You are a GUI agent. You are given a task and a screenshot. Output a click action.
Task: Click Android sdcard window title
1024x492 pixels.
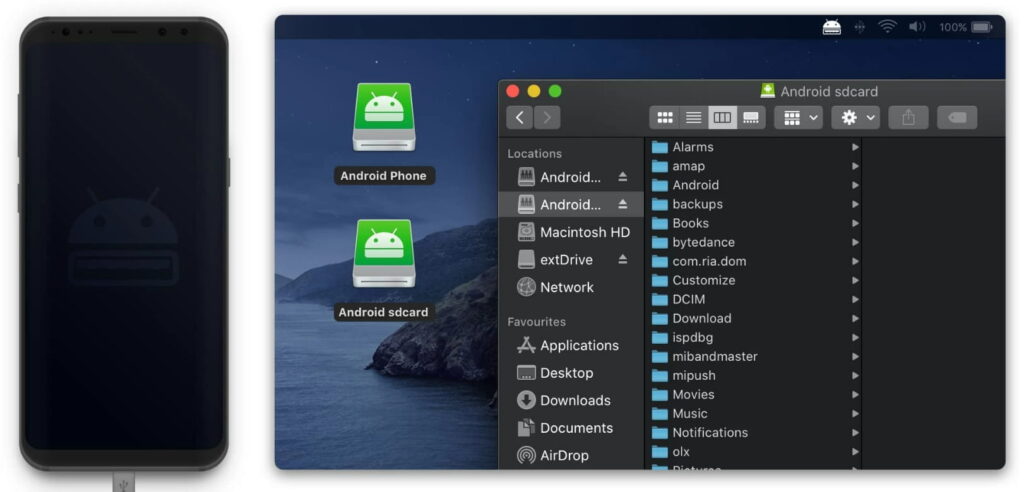pyautogui.click(x=829, y=91)
